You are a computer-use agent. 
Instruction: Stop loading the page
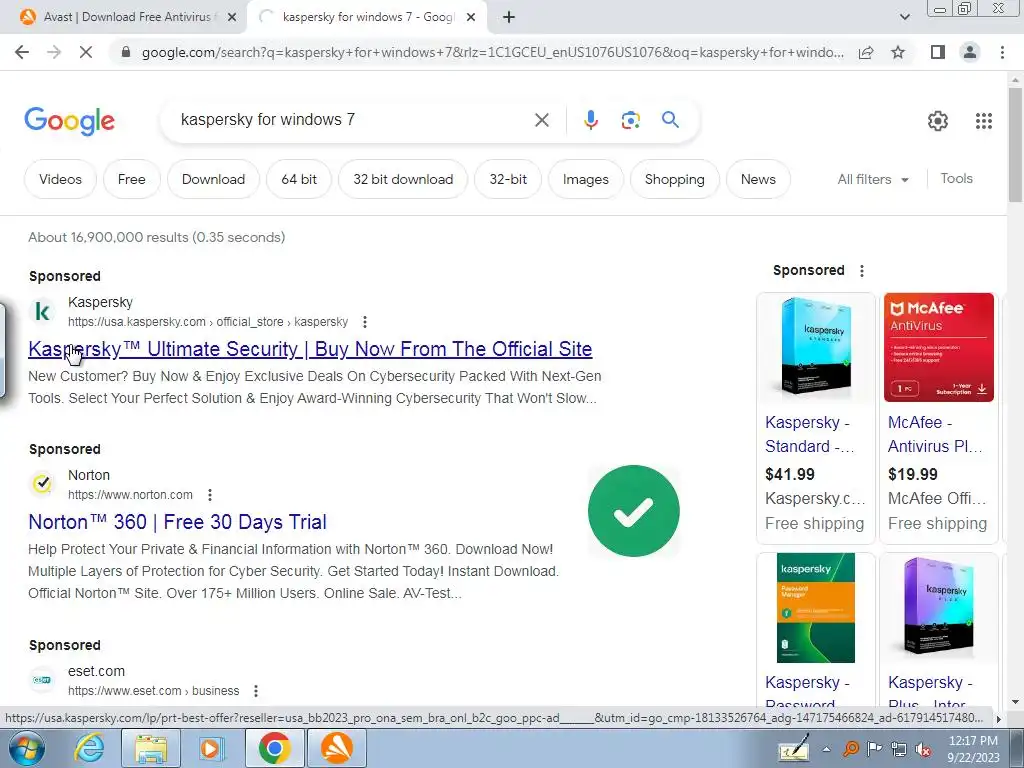(86, 52)
